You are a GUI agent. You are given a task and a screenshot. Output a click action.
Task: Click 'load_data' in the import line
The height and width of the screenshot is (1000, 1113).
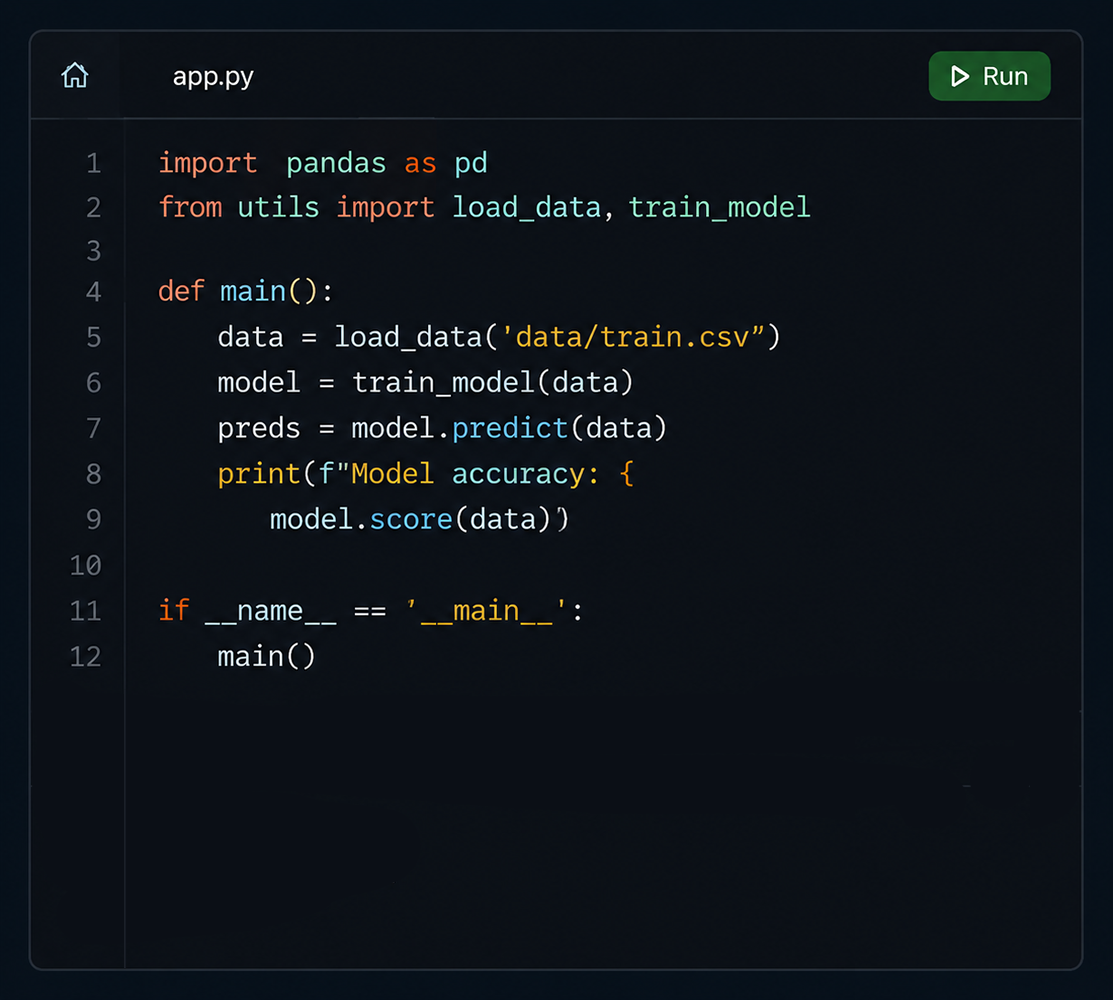527,207
